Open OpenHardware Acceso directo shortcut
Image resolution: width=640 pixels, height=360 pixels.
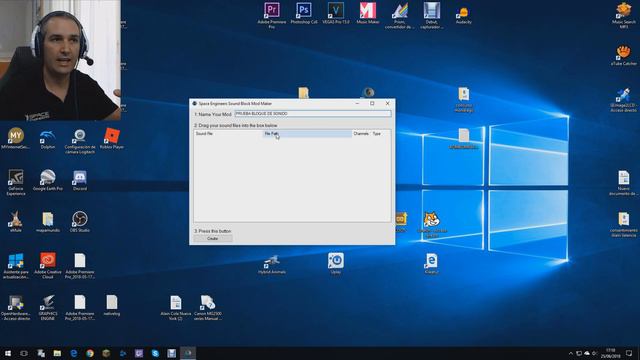[x=16, y=308]
